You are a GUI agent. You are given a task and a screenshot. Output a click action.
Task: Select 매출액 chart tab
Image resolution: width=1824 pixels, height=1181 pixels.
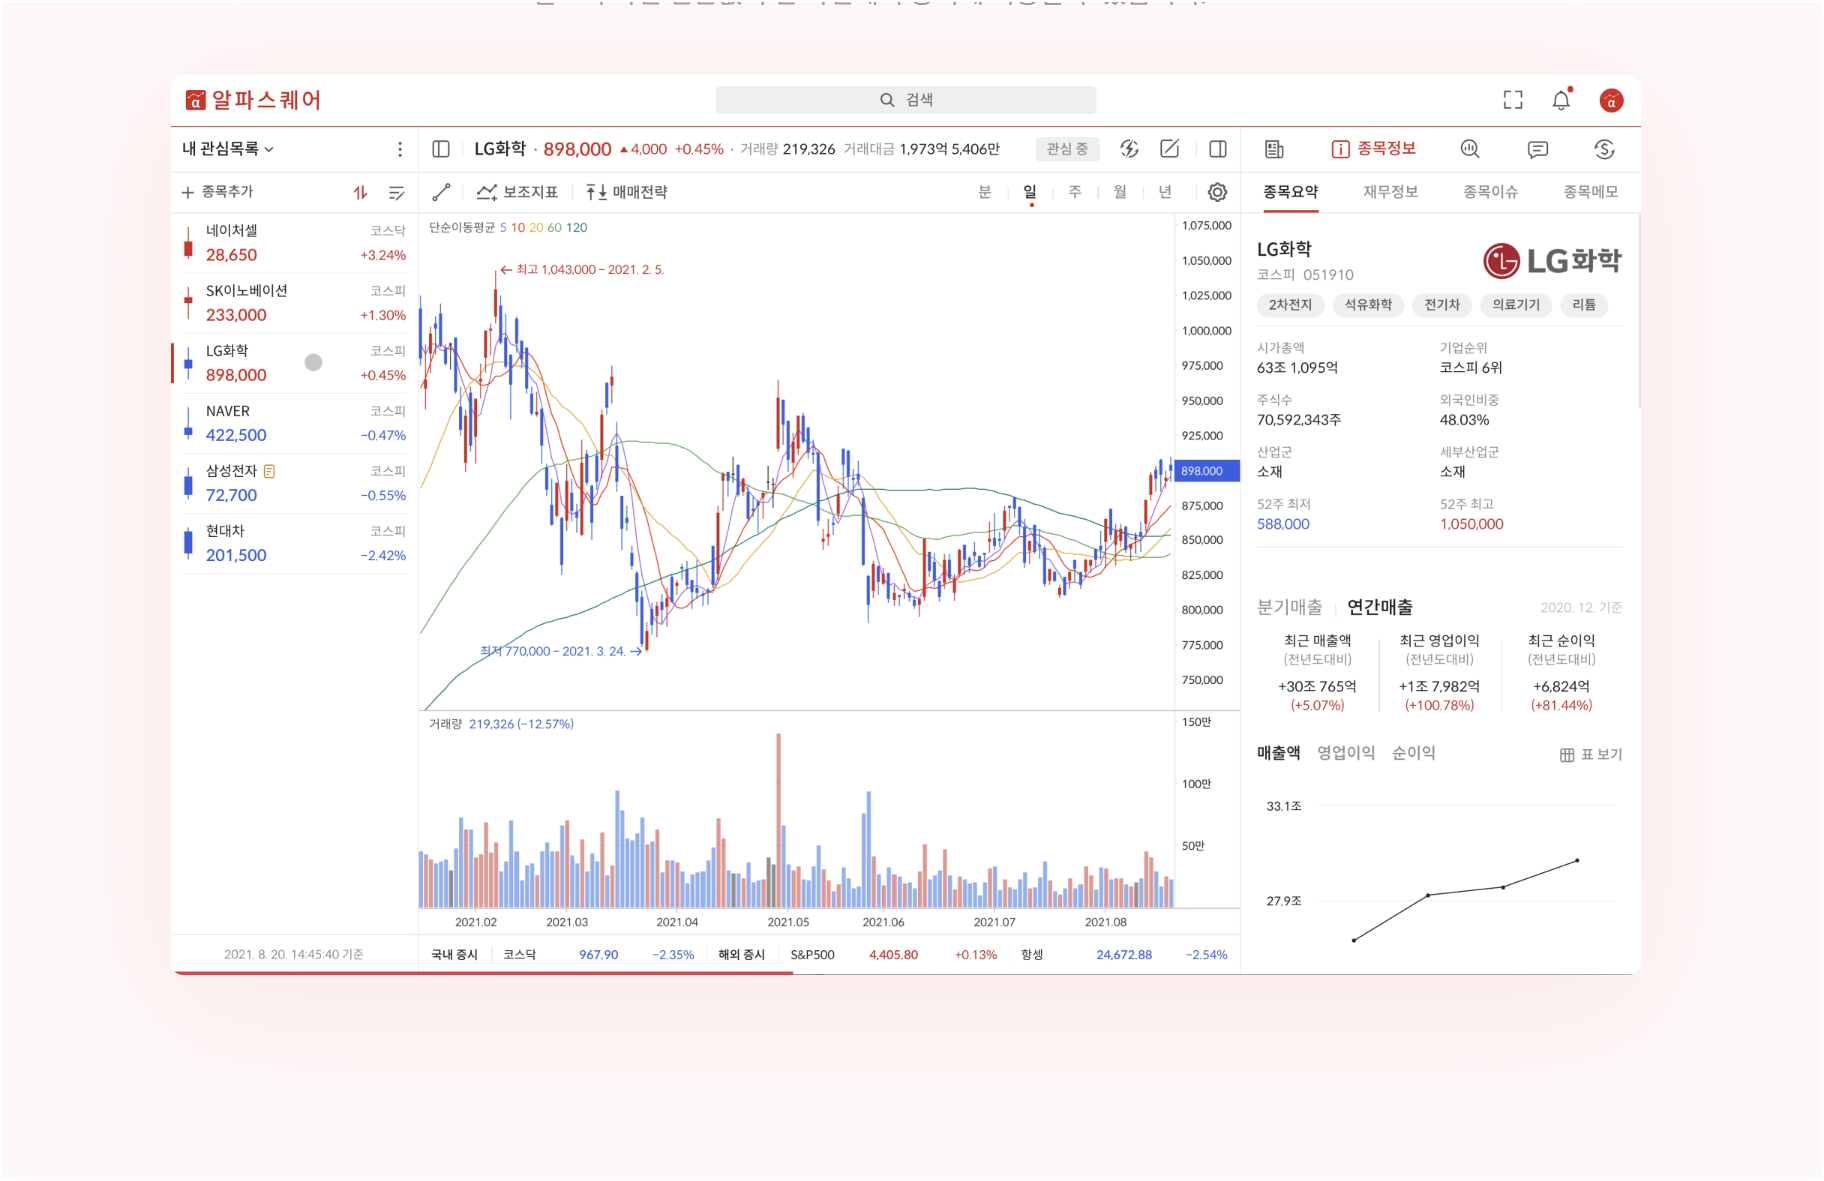click(1278, 753)
